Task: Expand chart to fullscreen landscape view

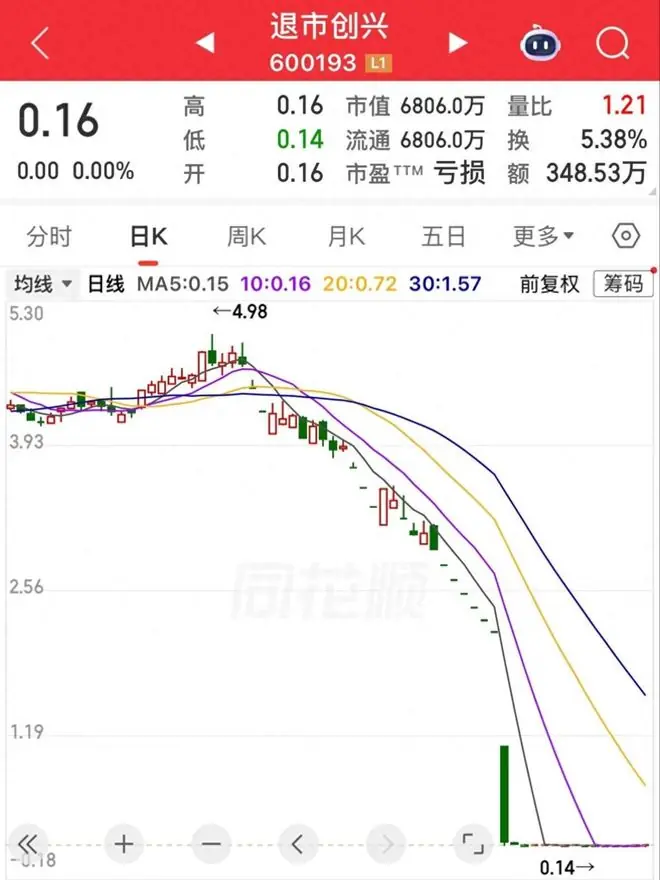Action: (x=473, y=844)
